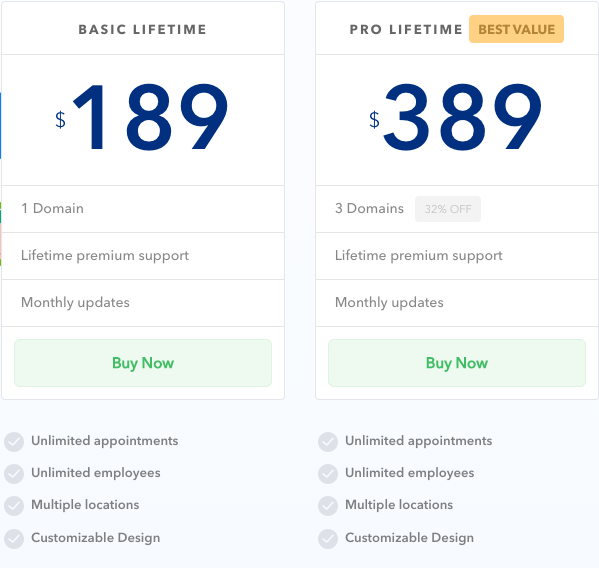599x568 pixels.
Task: Click check icon beside Pro Unlimited employees
Action: click(328, 474)
